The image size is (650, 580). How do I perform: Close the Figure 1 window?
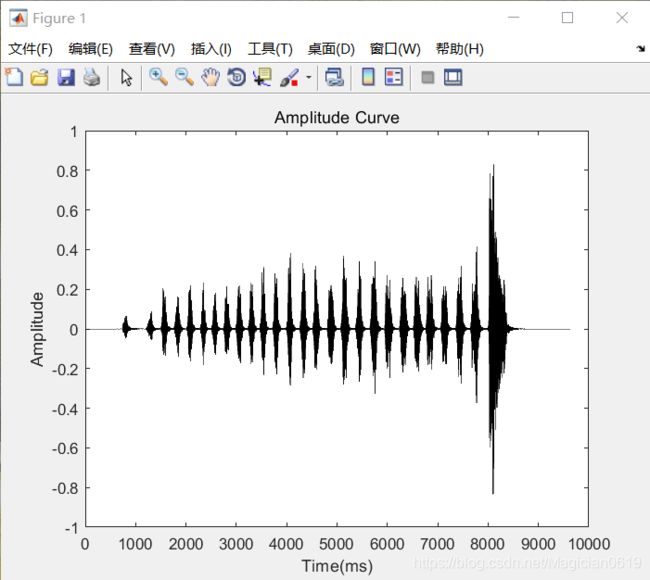pyautogui.click(x=622, y=18)
